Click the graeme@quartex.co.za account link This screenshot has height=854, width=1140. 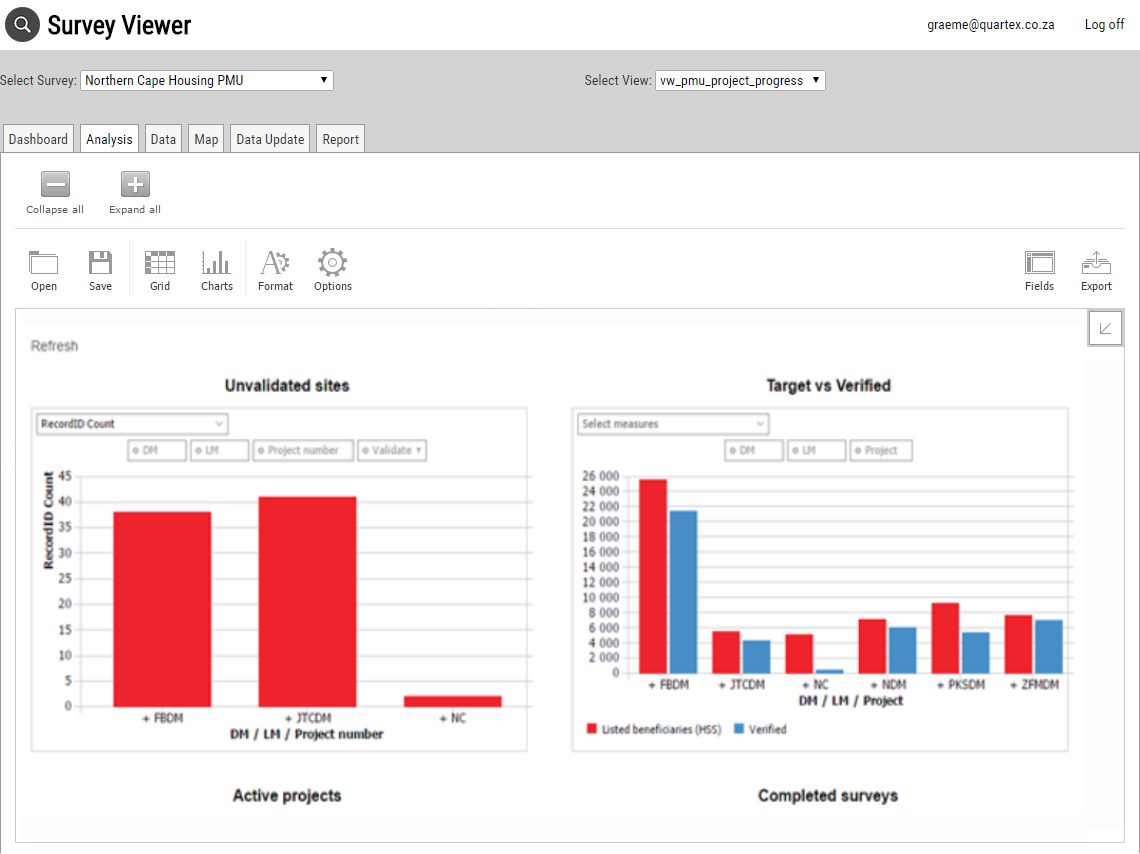tap(990, 25)
